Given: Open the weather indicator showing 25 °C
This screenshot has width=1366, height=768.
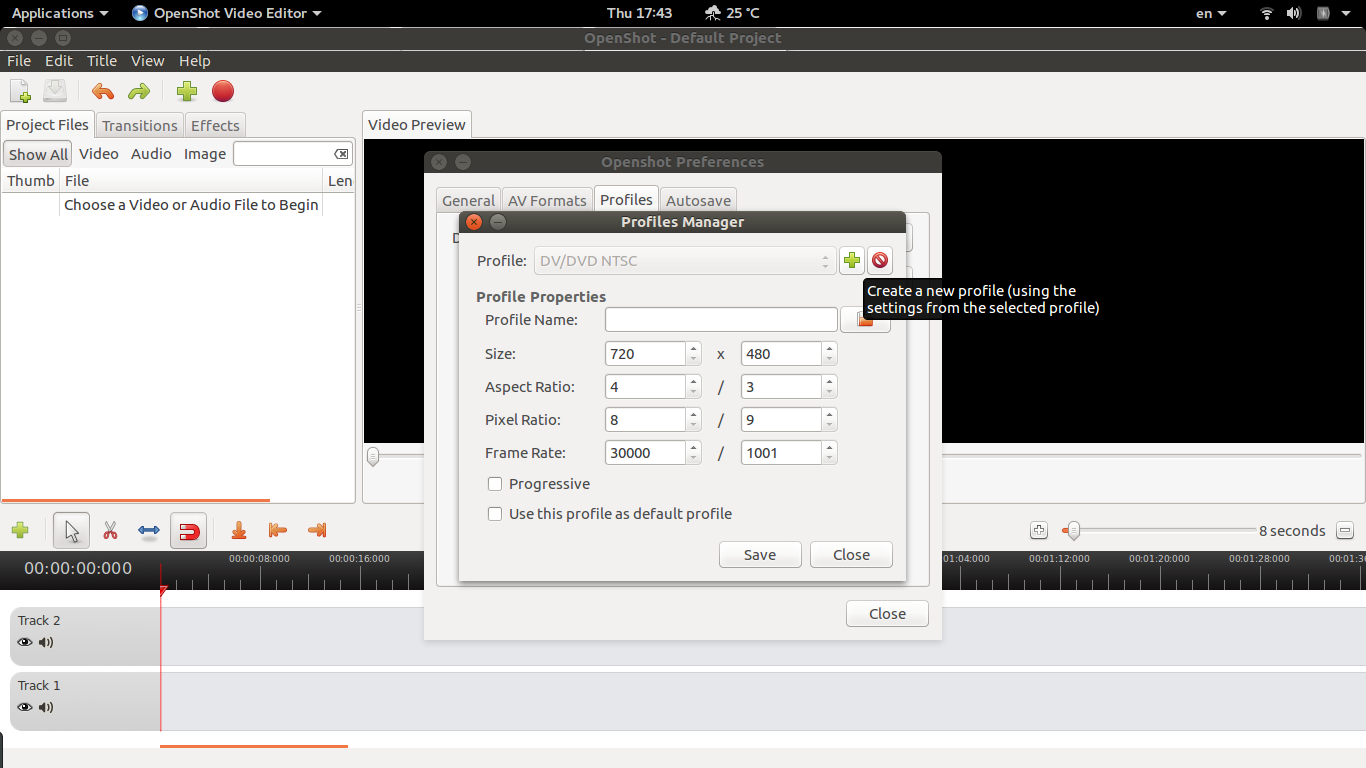Looking at the screenshot, I should (732, 13).
